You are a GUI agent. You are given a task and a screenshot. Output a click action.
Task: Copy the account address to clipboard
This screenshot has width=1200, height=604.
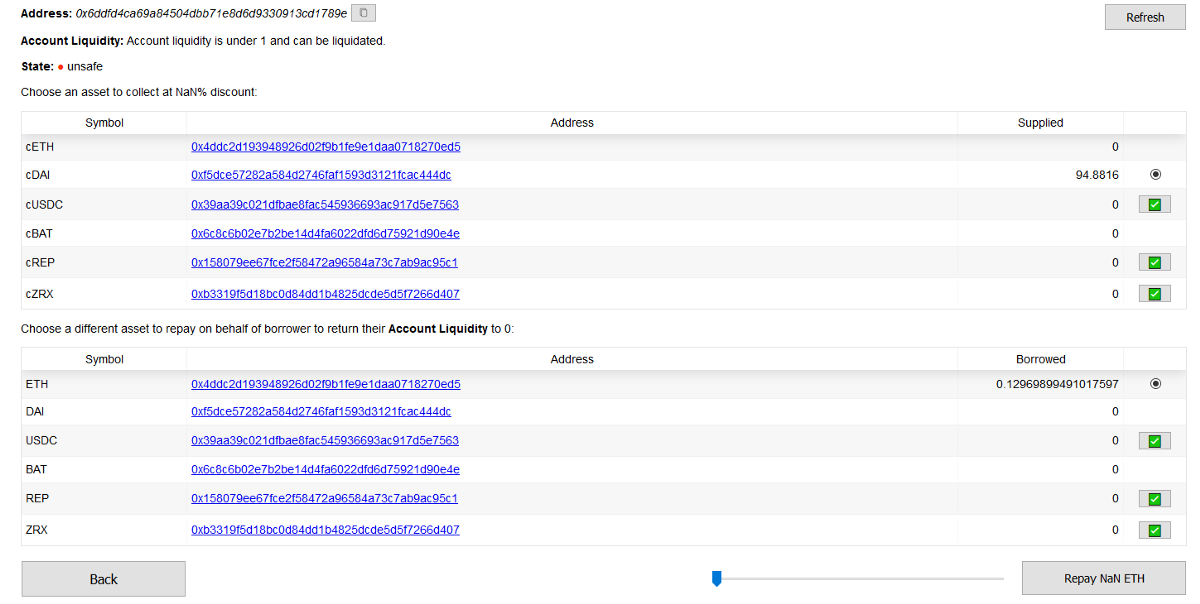[x=364, y=13]
